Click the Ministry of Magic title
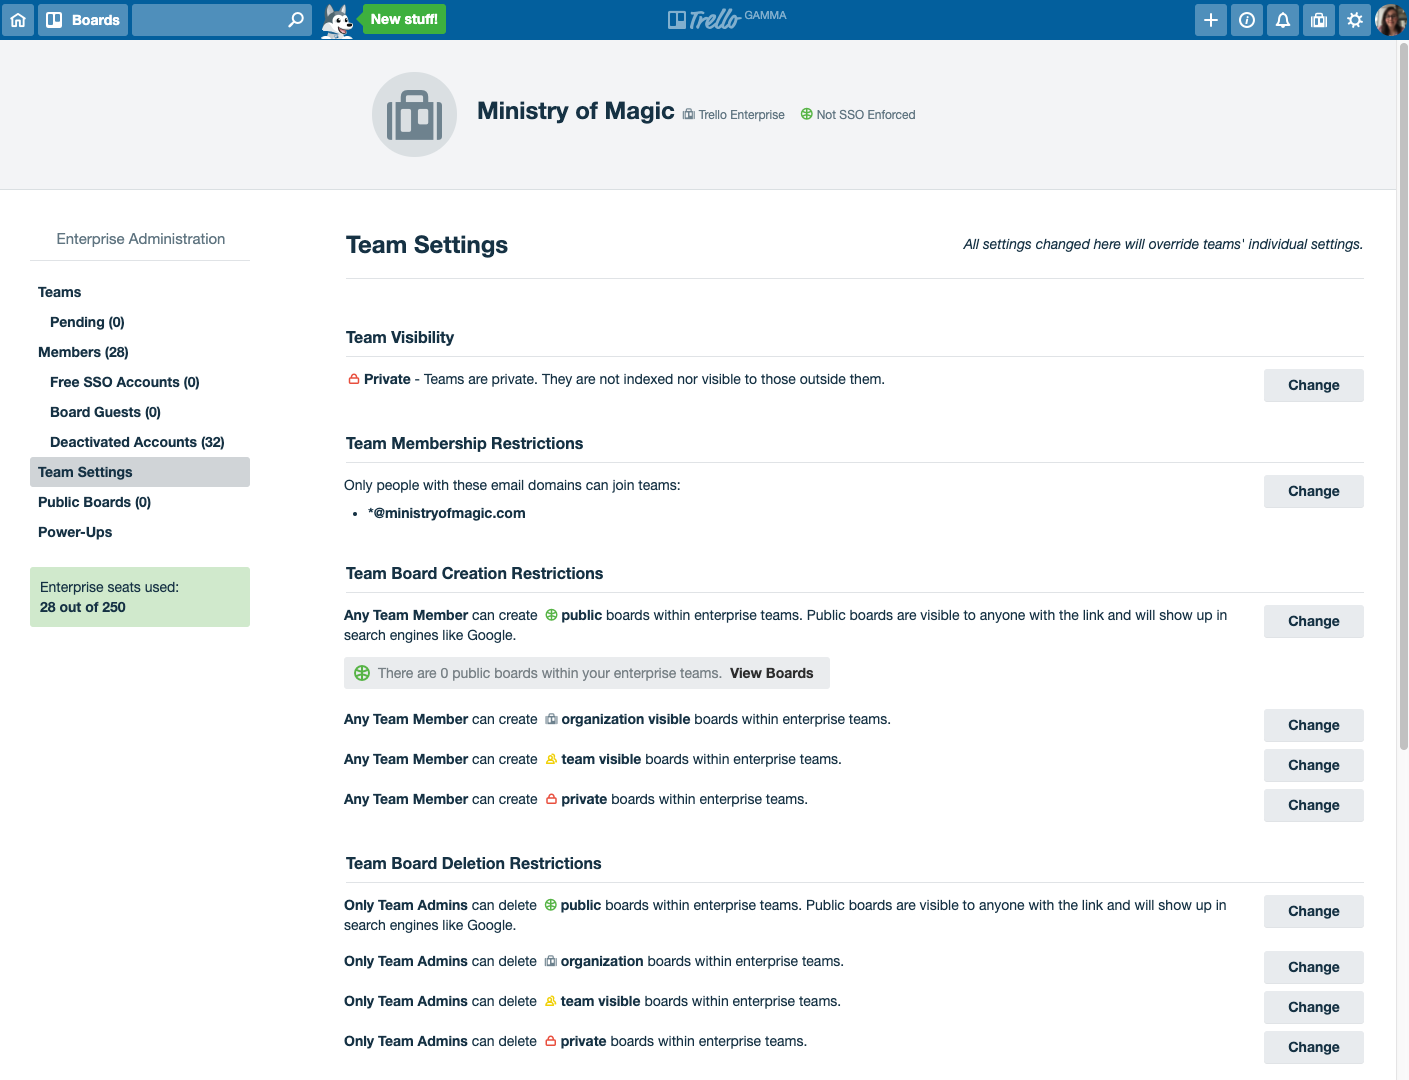The height and width of the screenshot is (1080, 1409). tap(576, 111)
